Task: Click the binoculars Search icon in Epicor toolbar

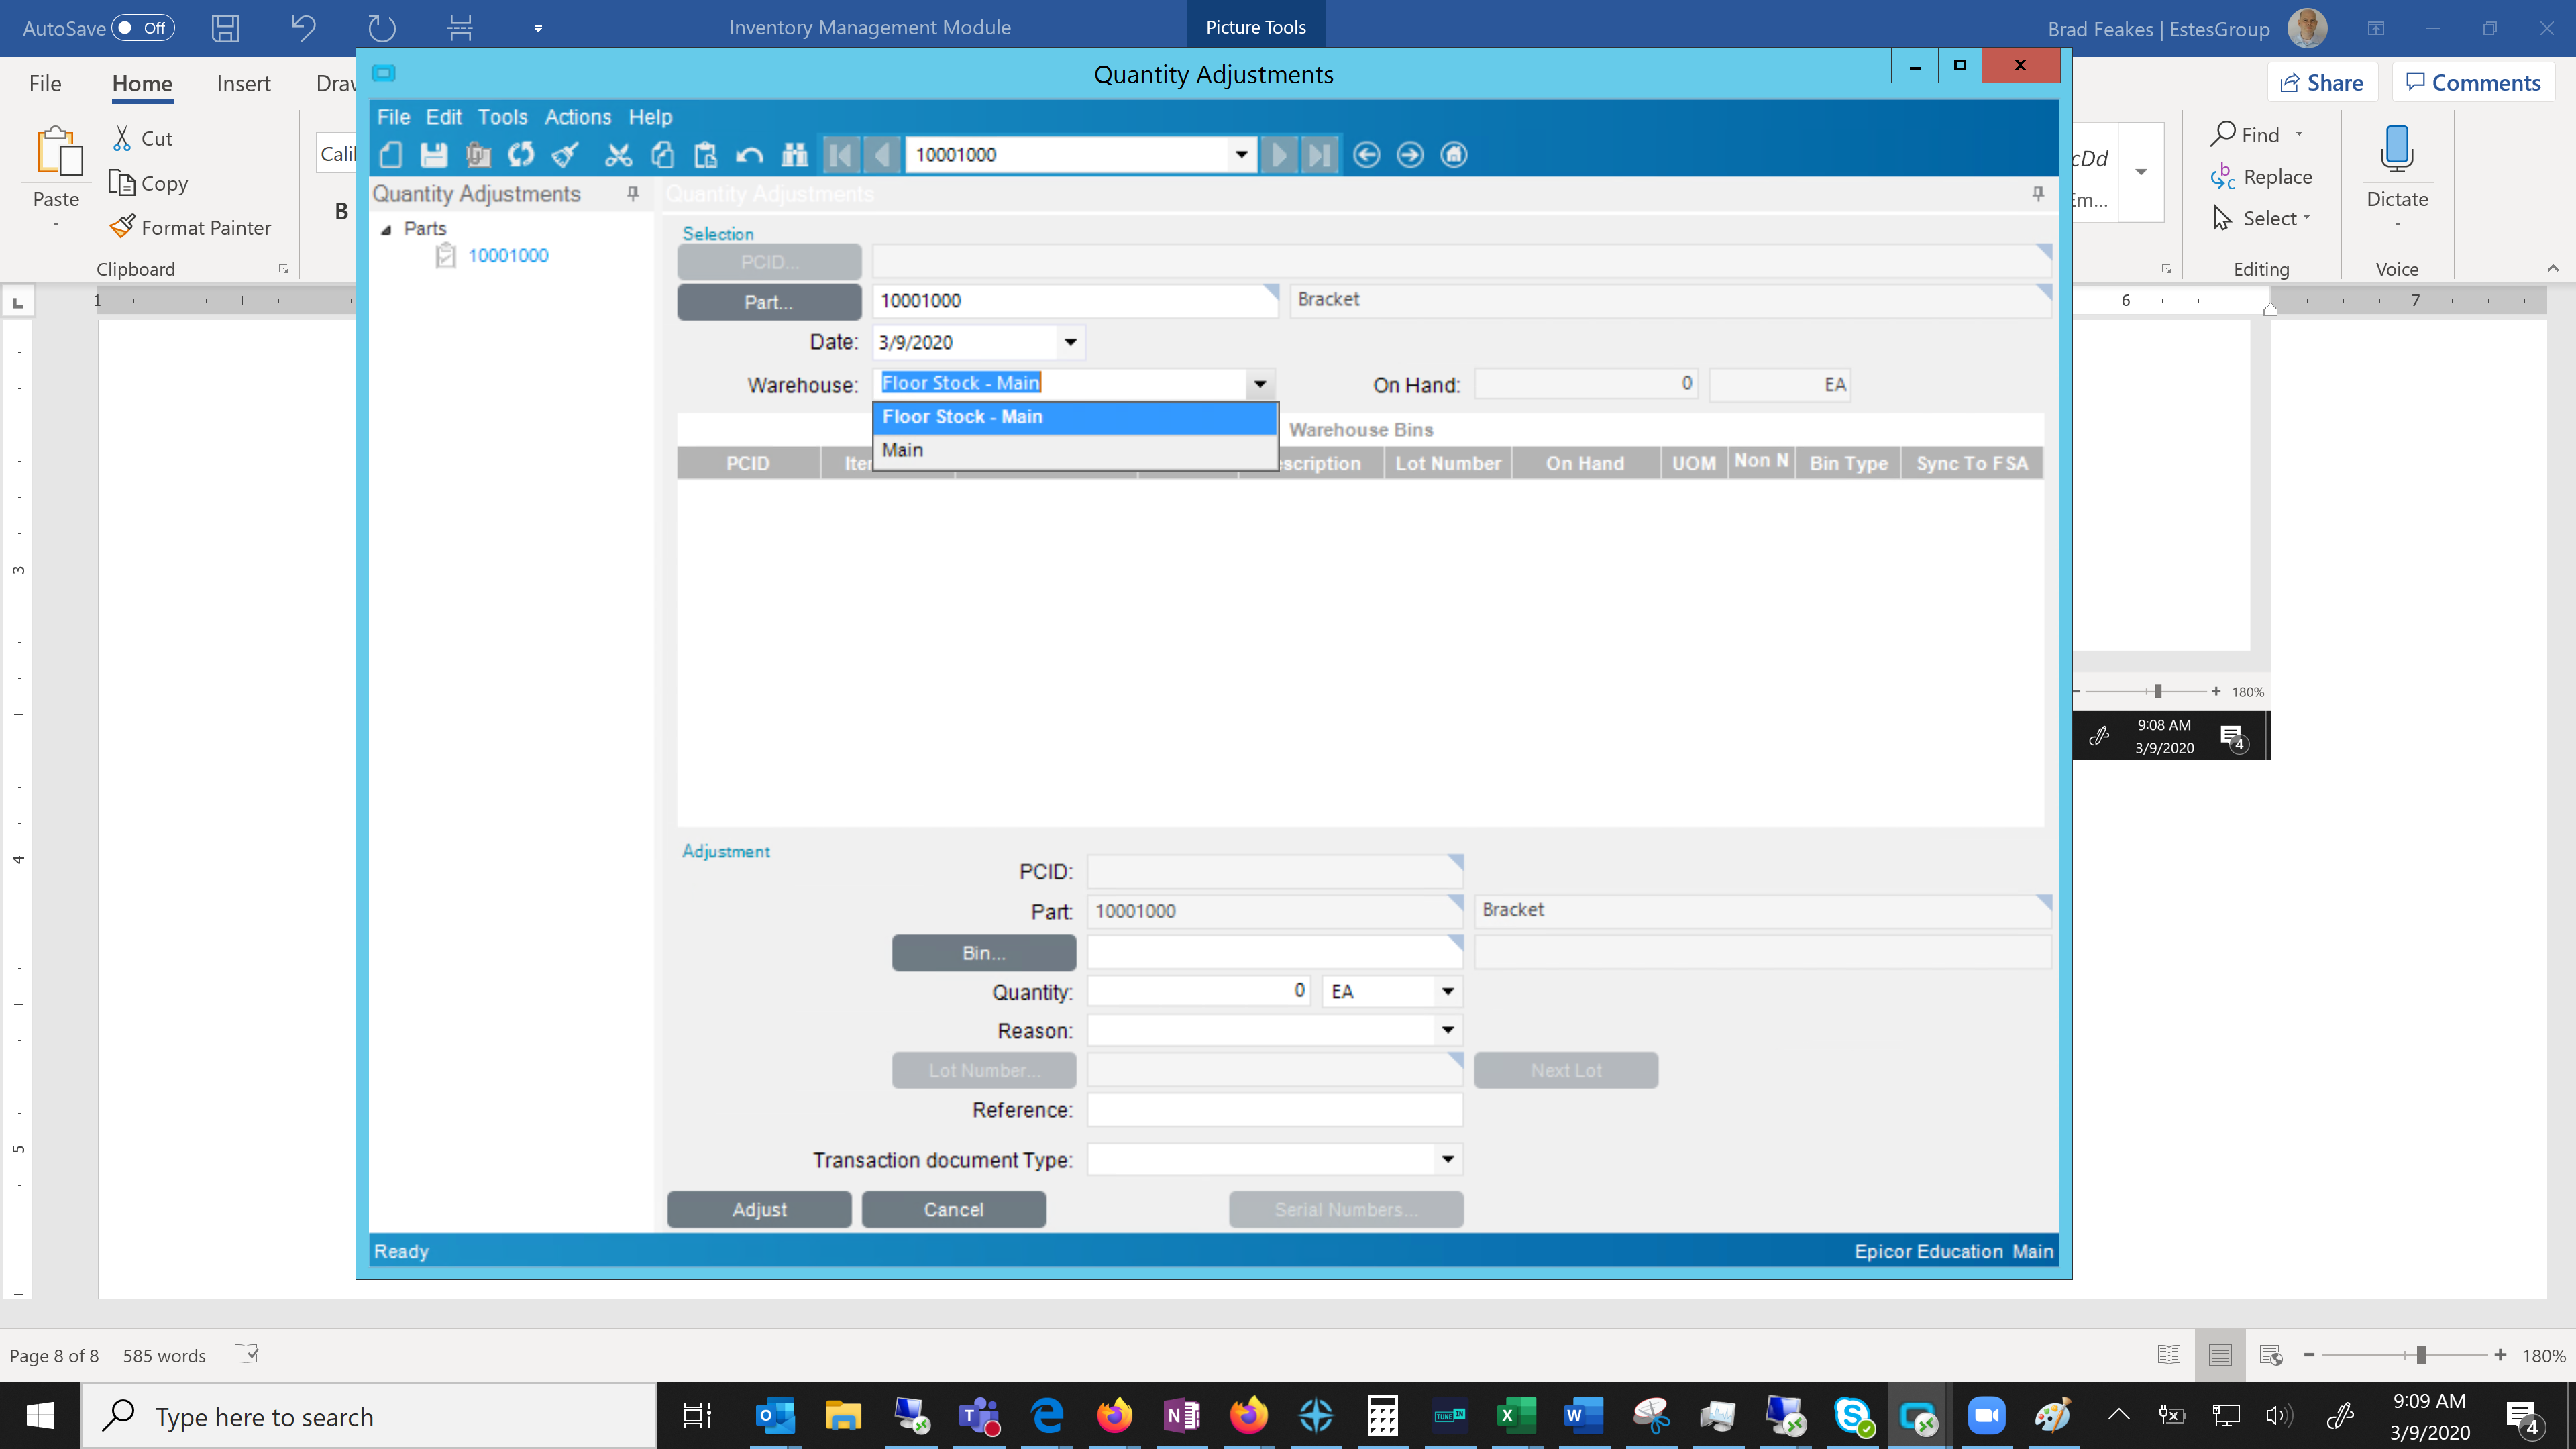Action: 794,154
